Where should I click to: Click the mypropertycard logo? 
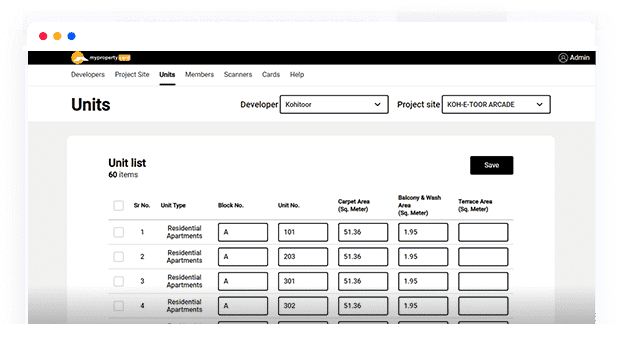101,58
